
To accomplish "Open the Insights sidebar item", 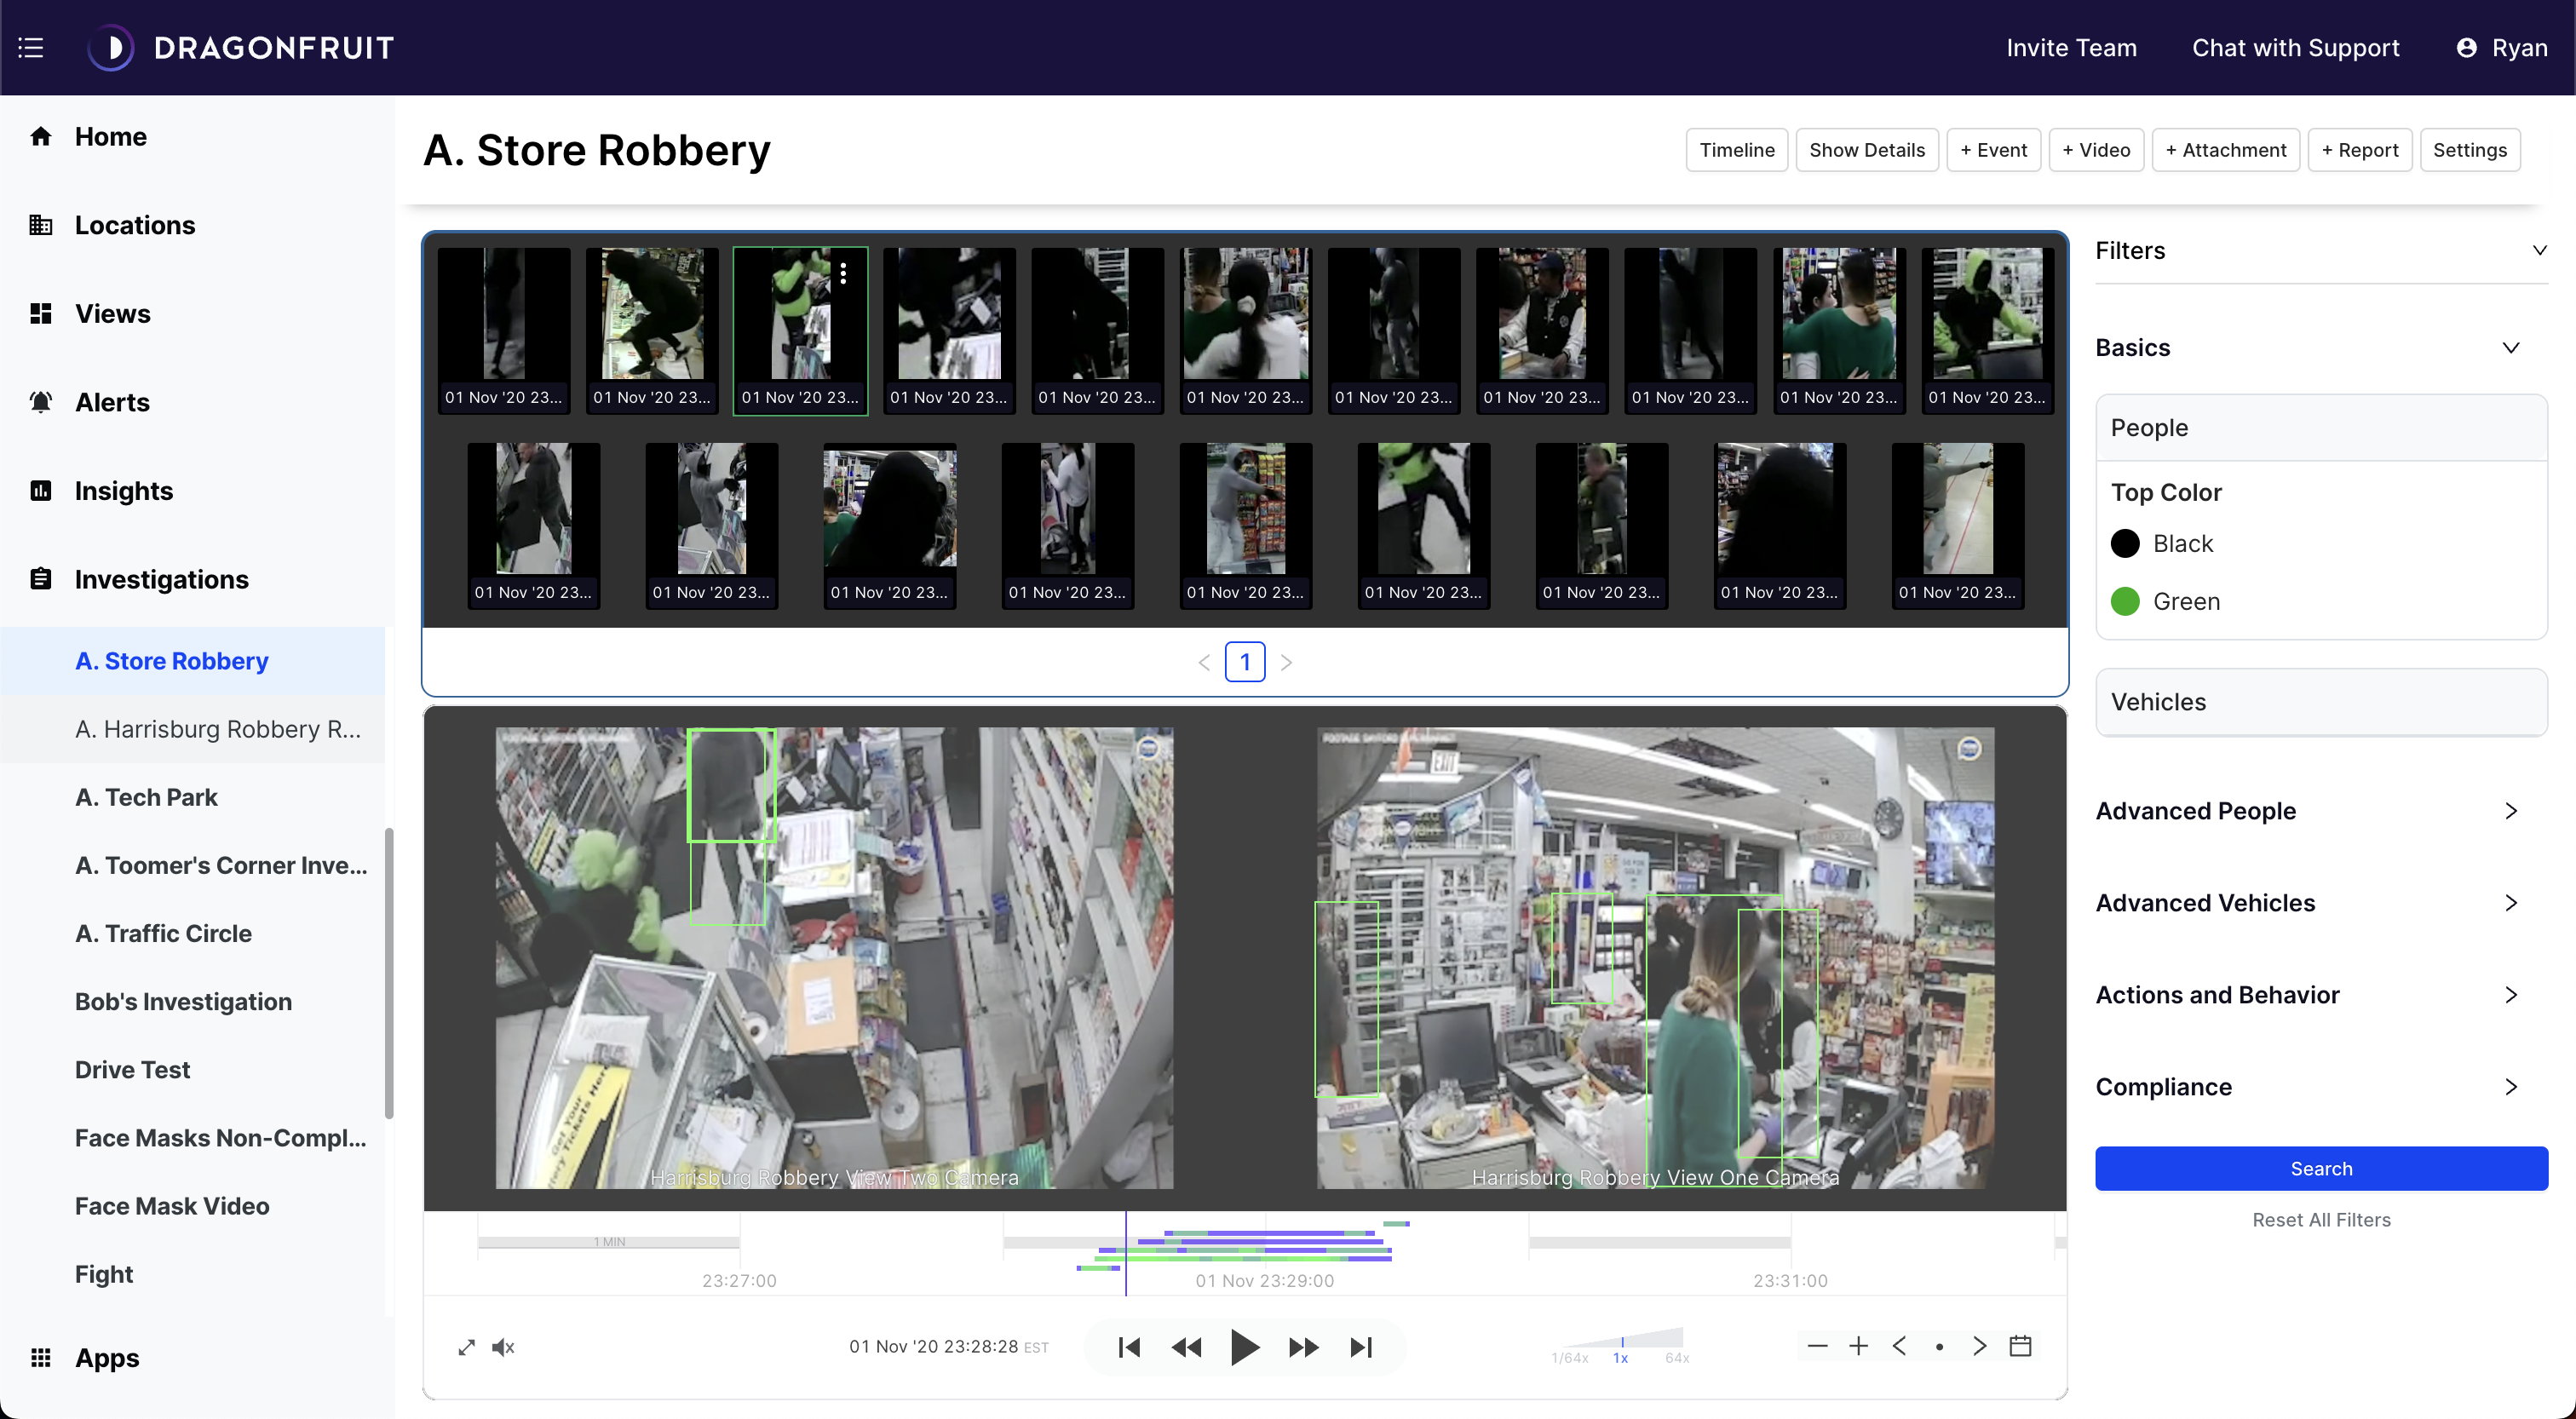I will [123, 490].
